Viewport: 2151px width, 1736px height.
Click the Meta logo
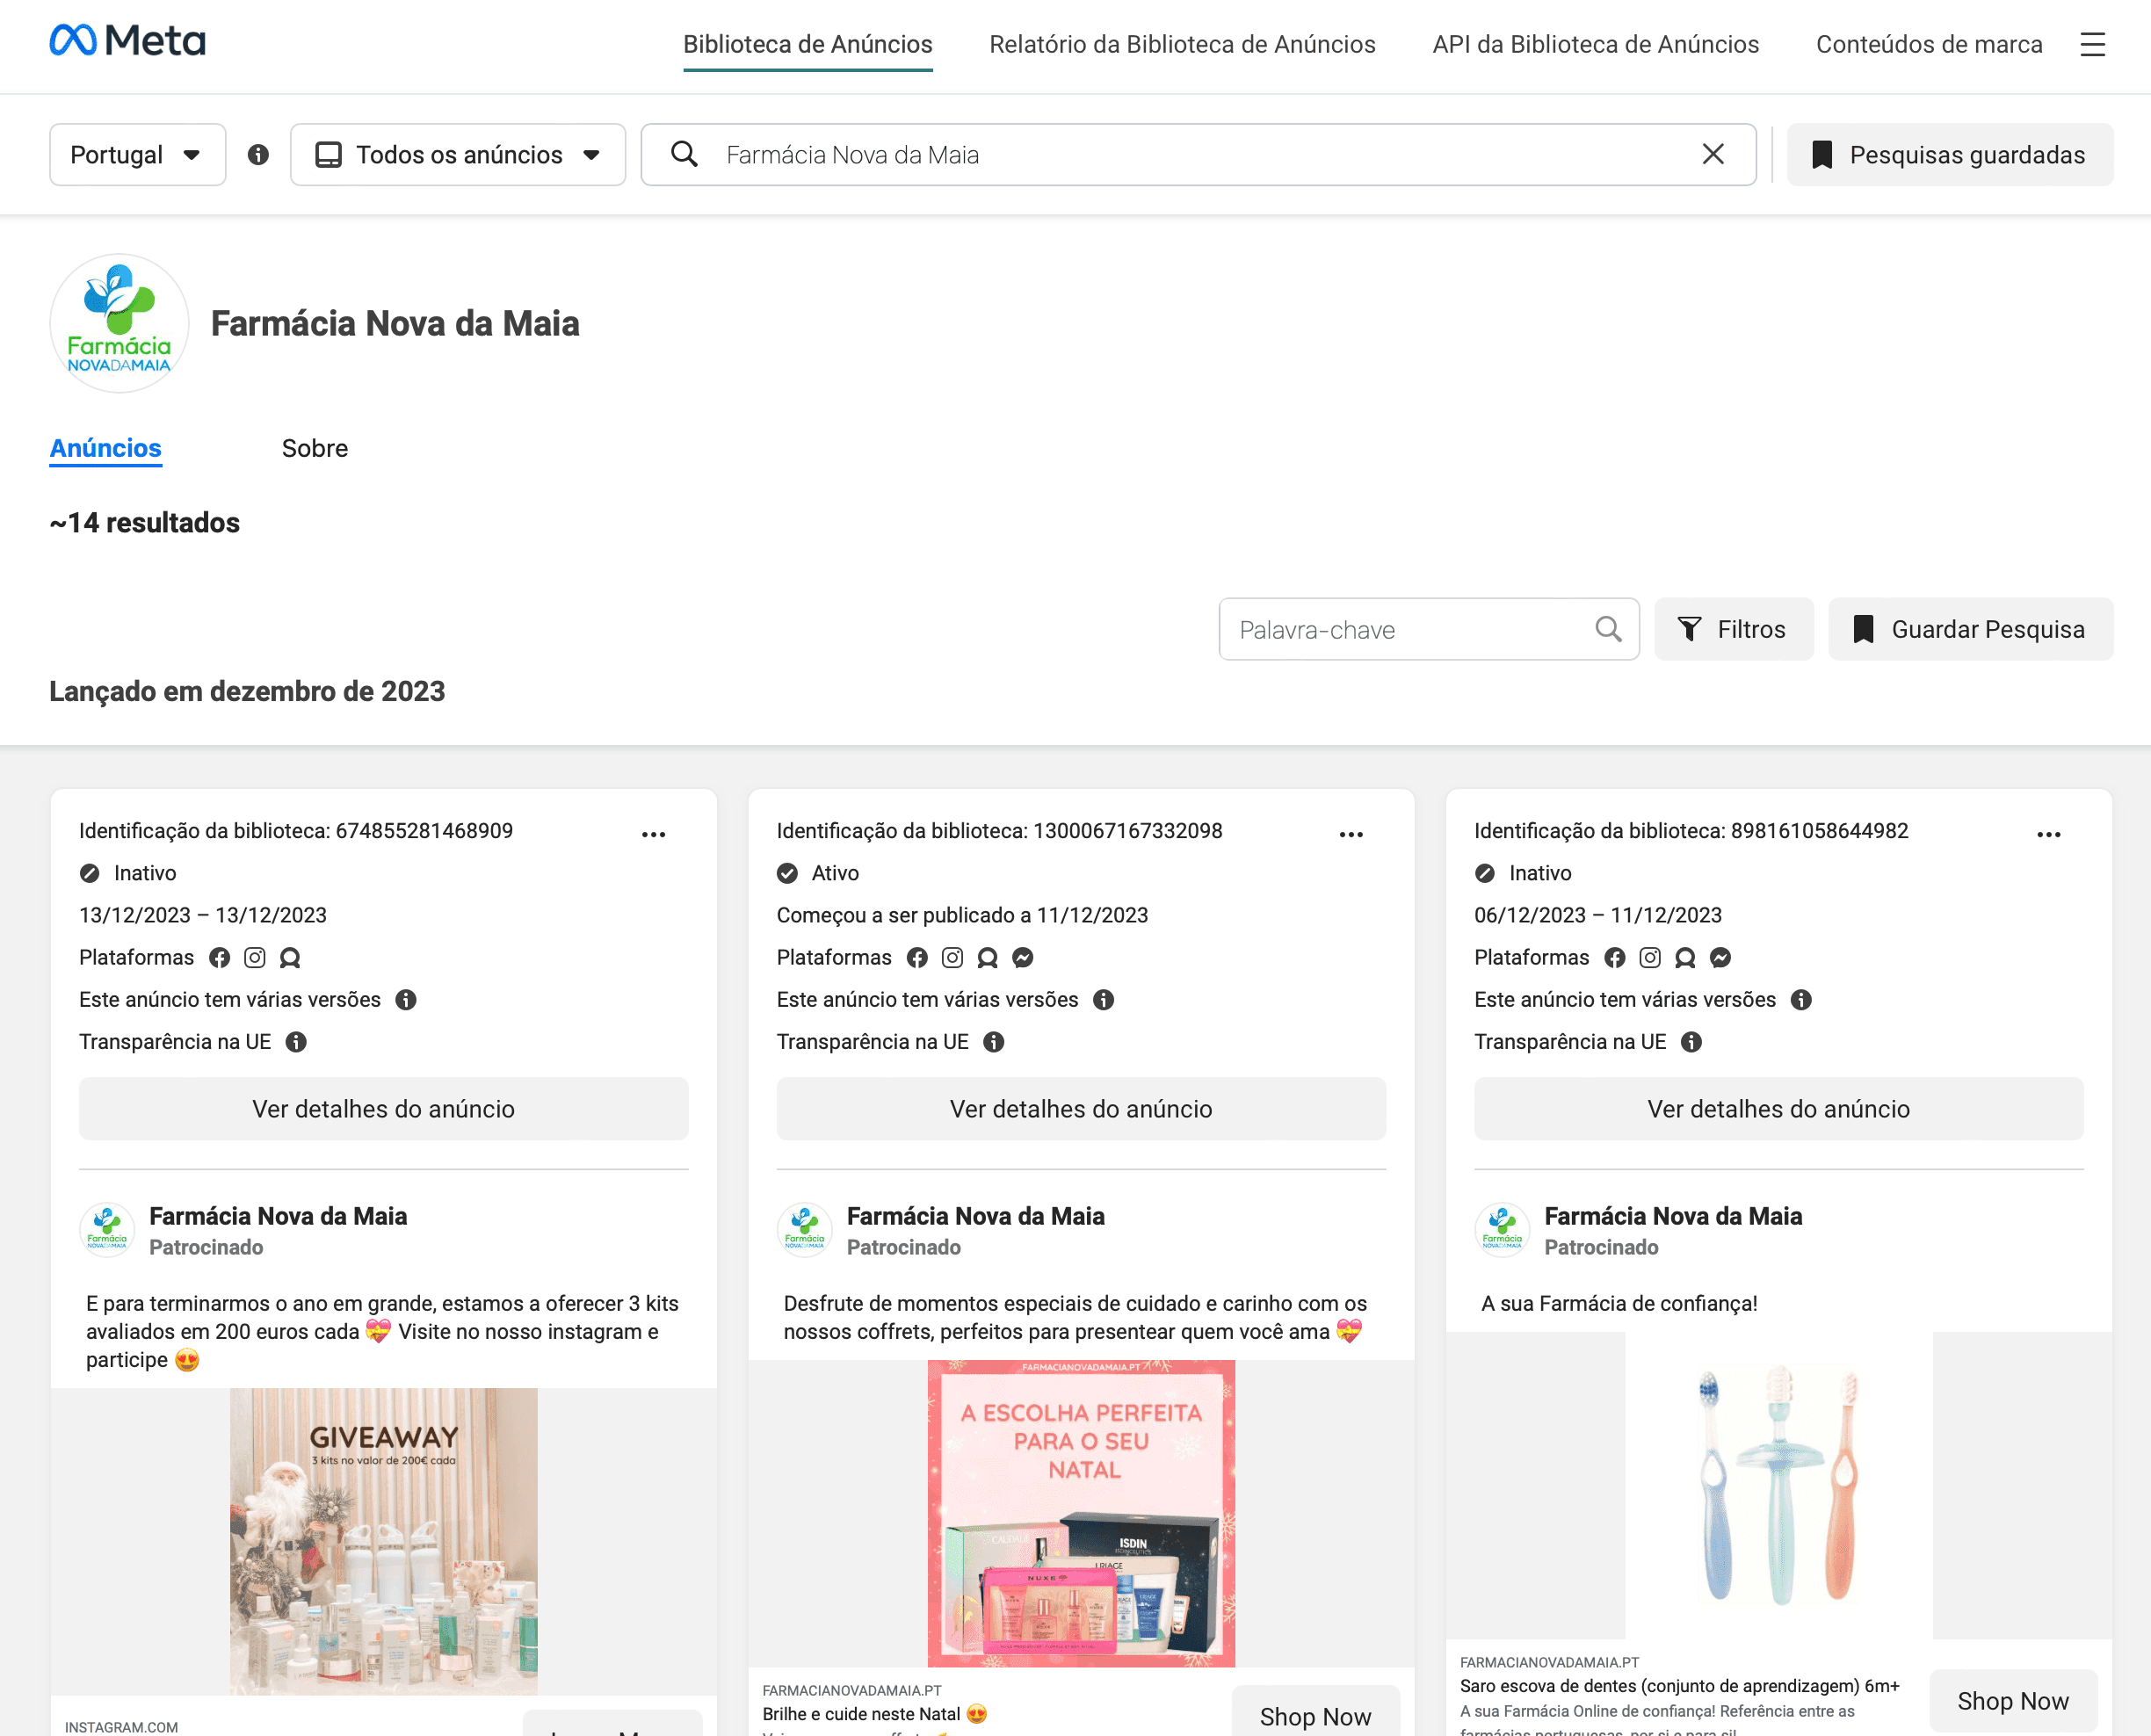tap(127, 41)
